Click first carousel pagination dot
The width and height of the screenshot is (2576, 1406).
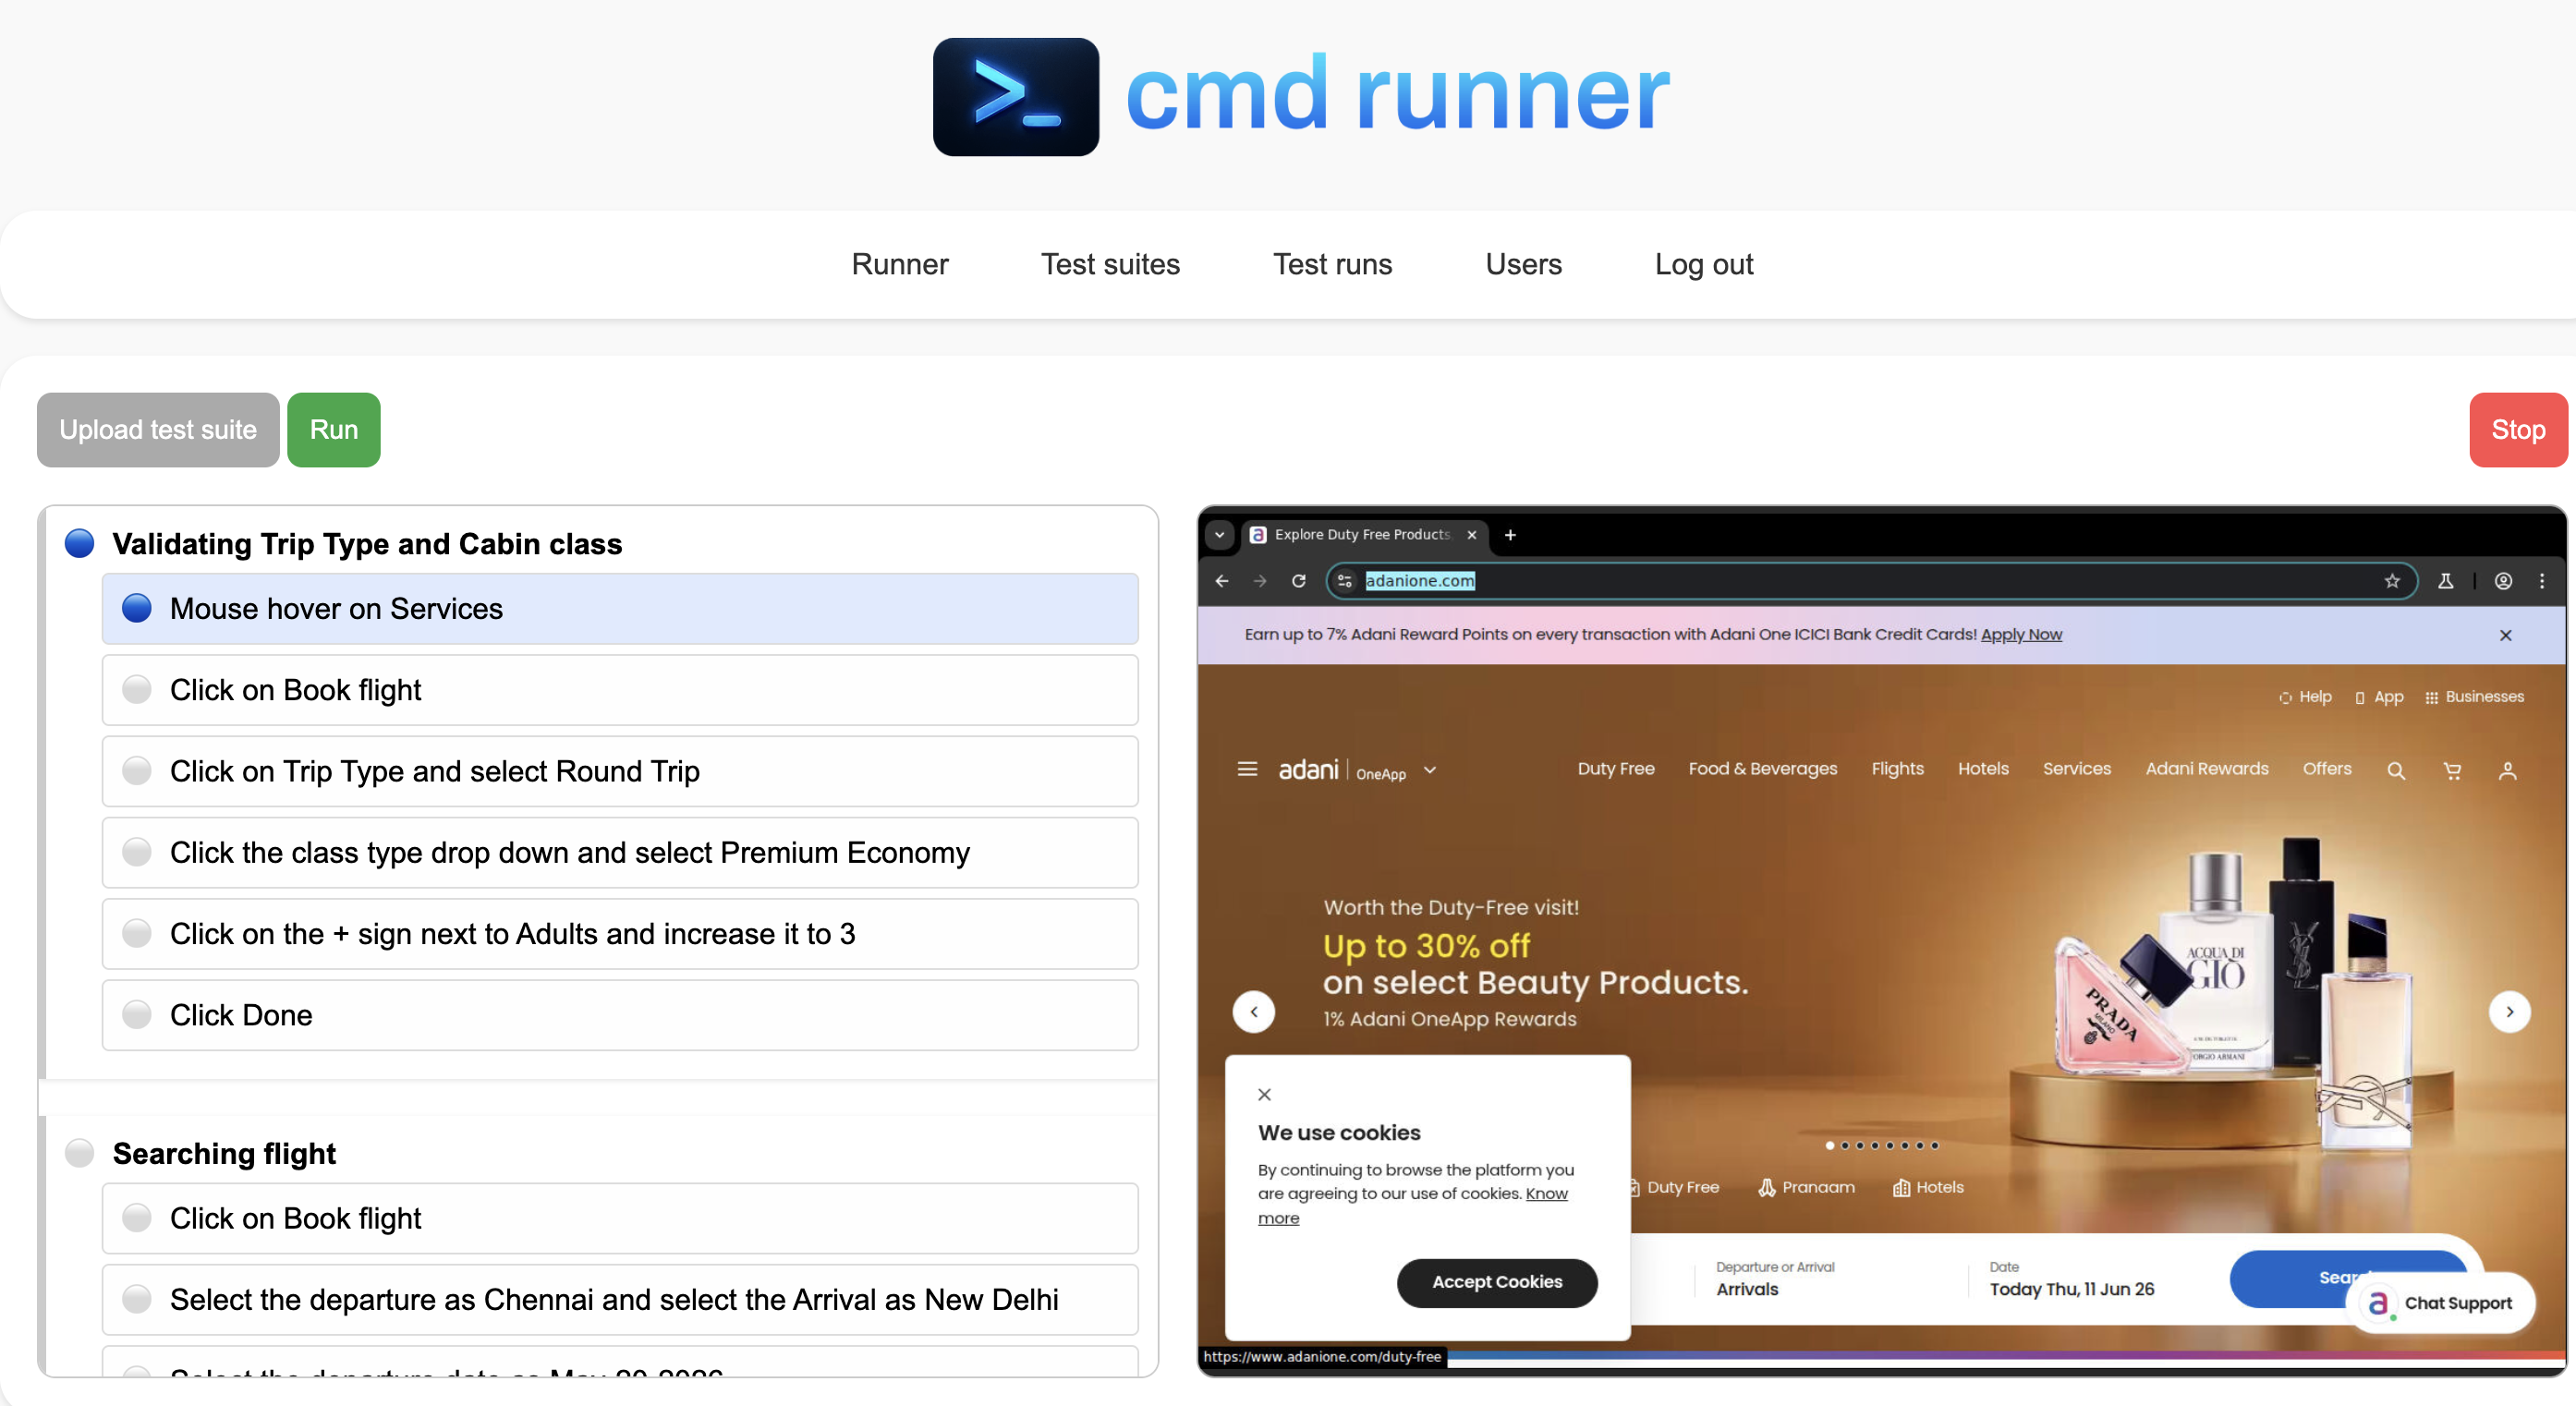point(1830,1146)
